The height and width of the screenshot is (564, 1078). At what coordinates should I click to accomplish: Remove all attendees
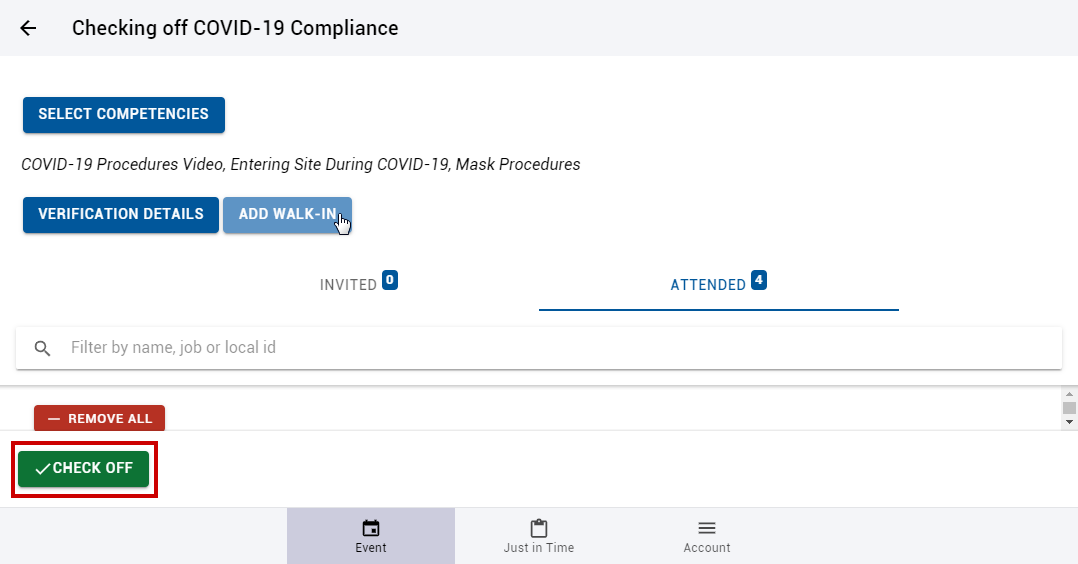point(100,418)
